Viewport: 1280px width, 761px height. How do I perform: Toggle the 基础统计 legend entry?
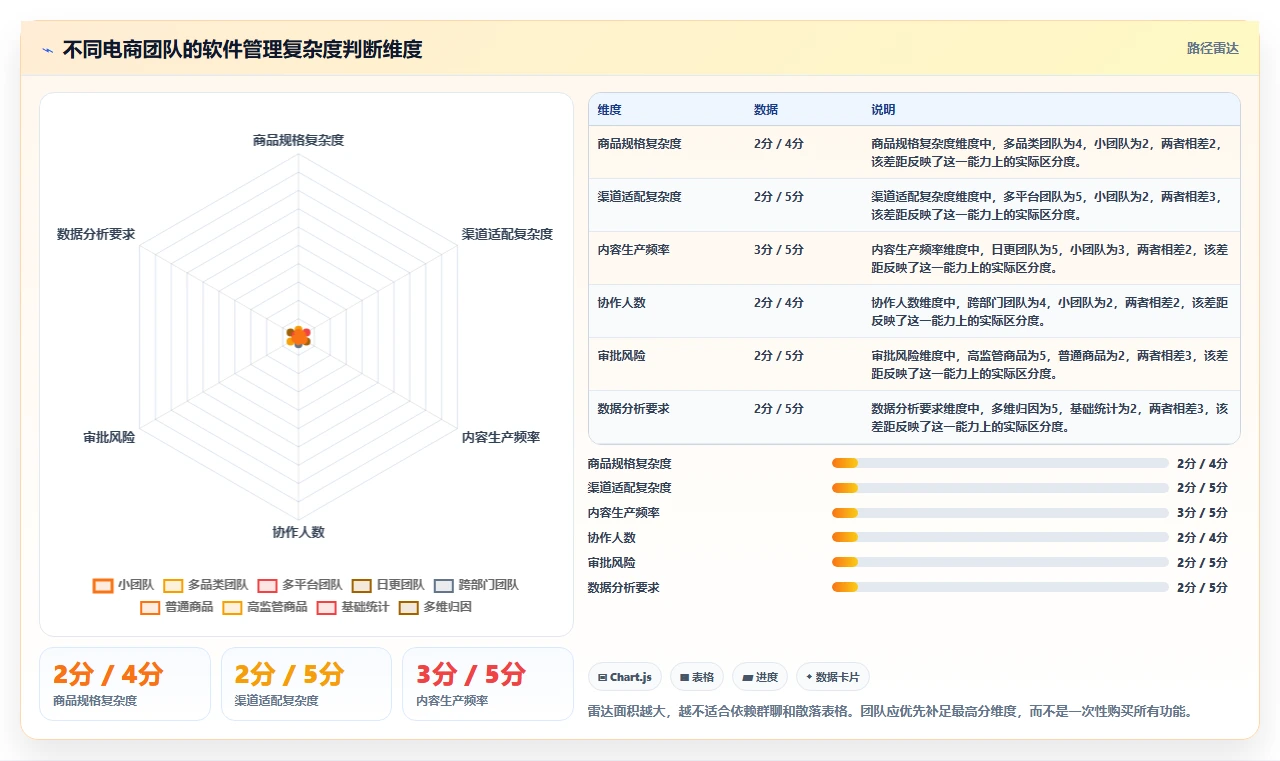(x=352, y=607)
